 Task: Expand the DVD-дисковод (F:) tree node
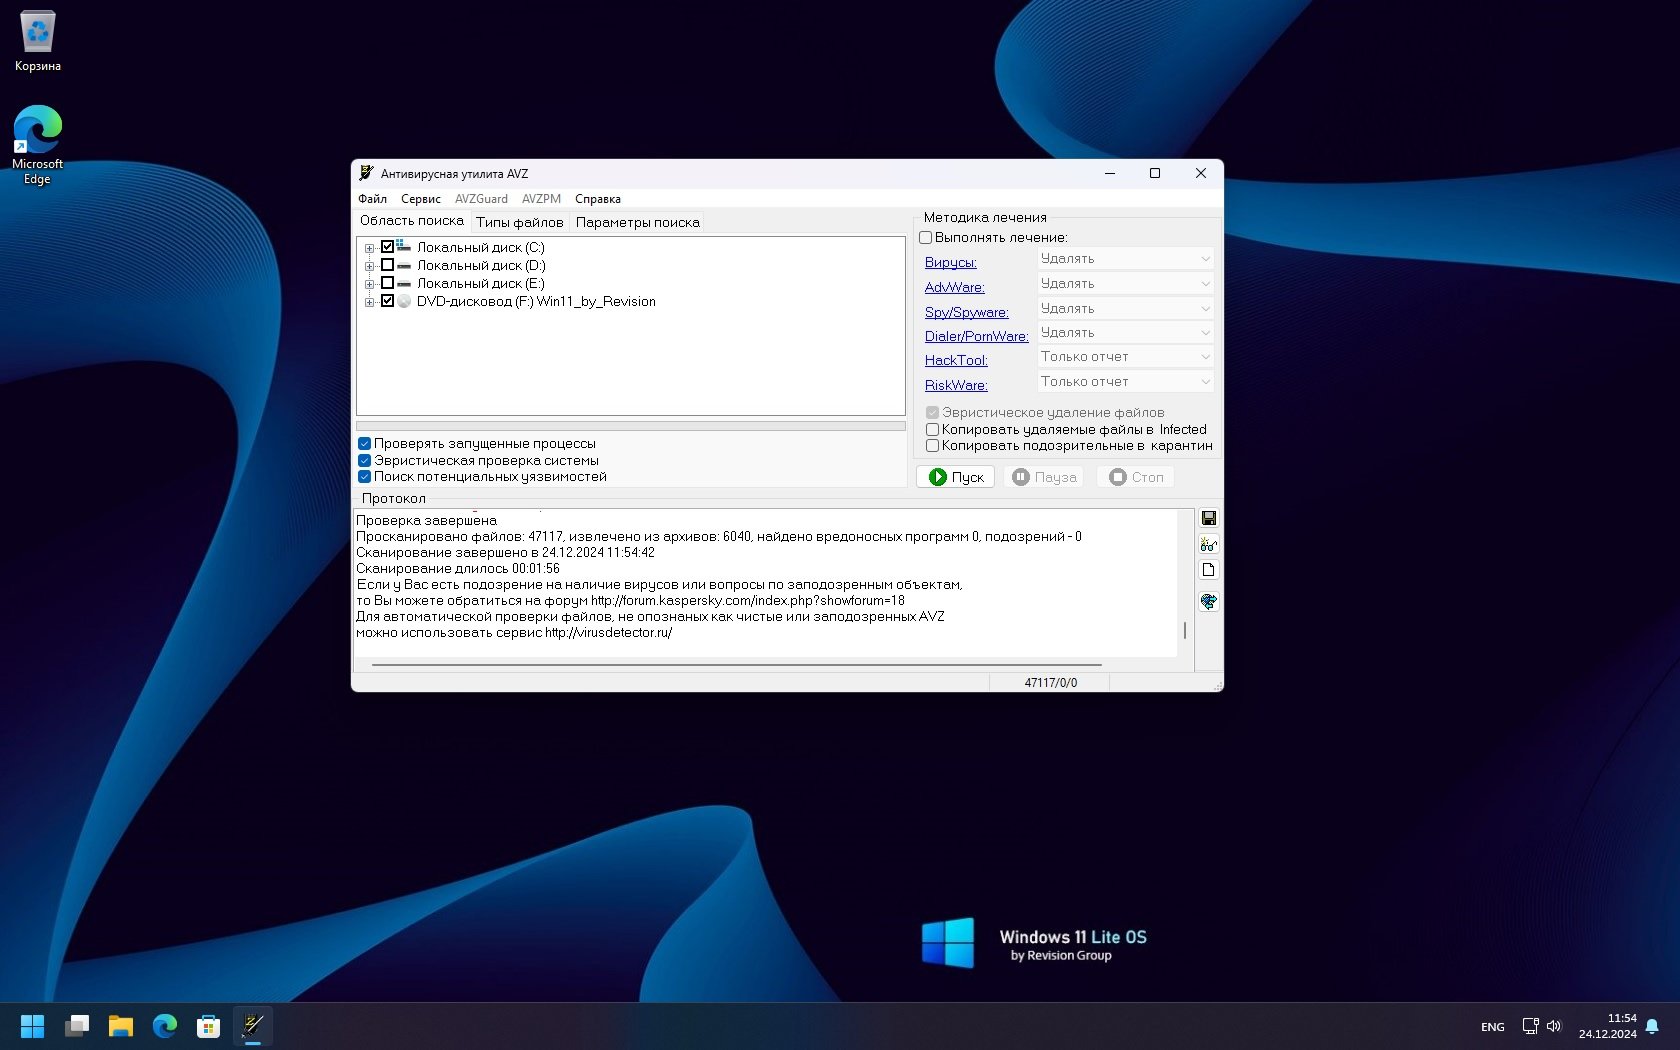pyautogui.click(x=369, y=302)
